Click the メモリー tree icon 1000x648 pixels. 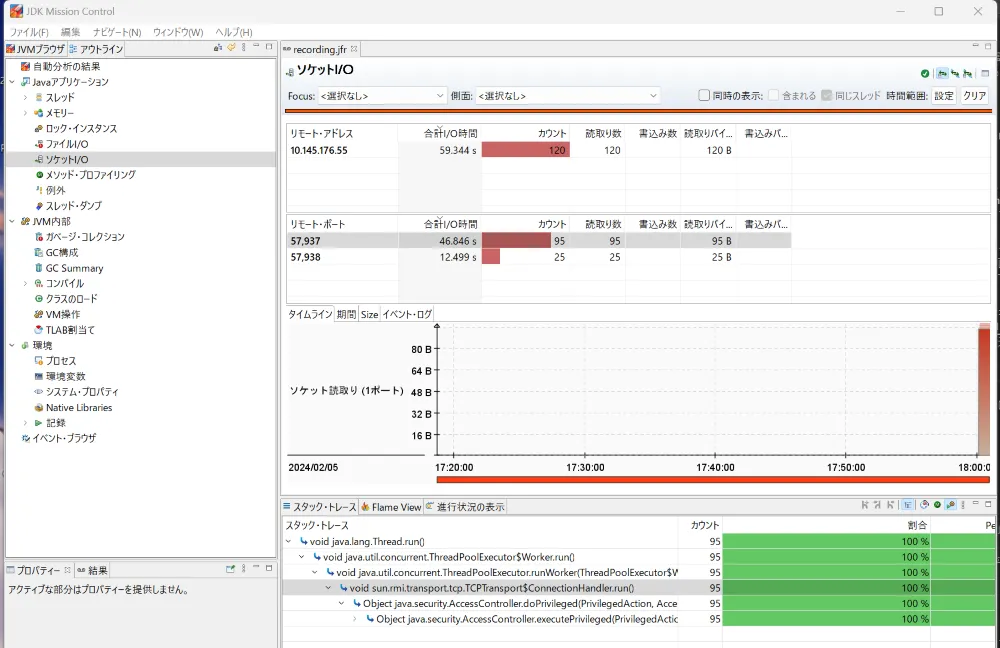point(39,113)
